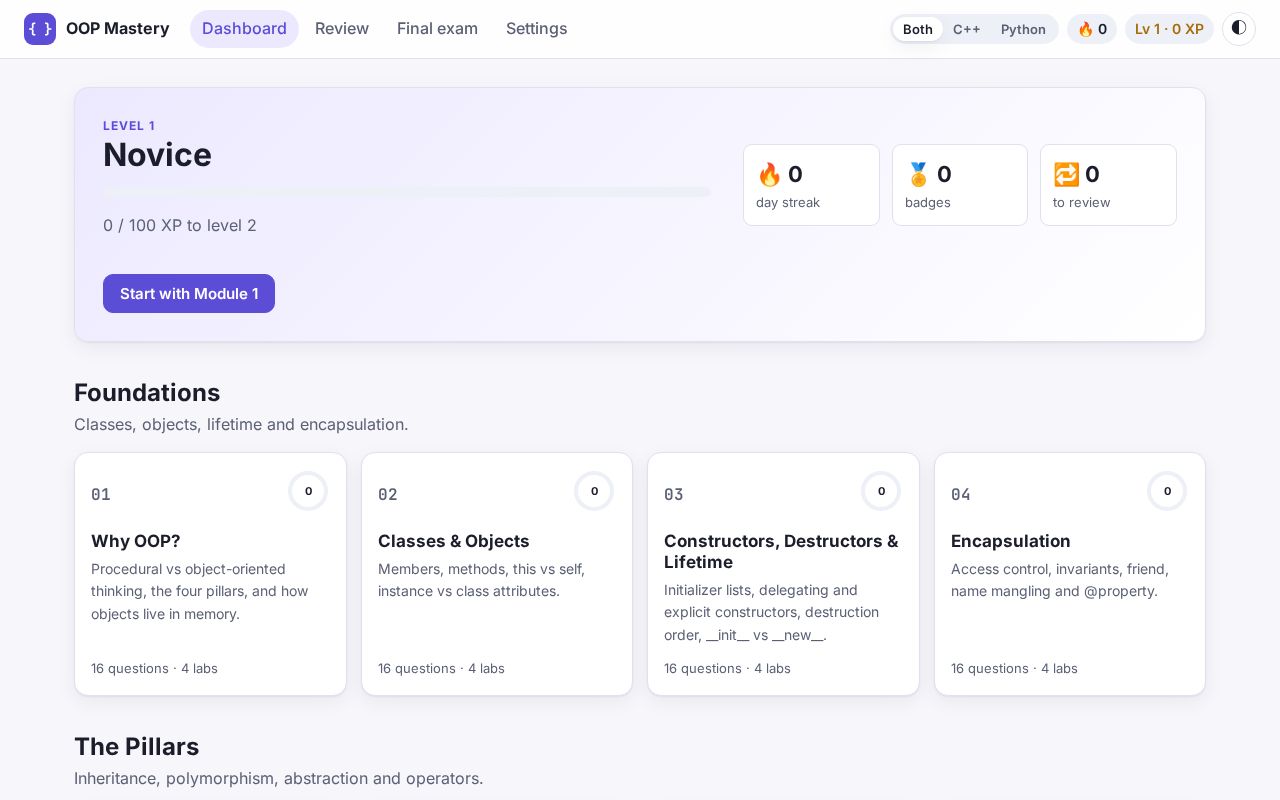Select the Both language option
This screenshot has height=800, width=1280.
tap(918, 29)
